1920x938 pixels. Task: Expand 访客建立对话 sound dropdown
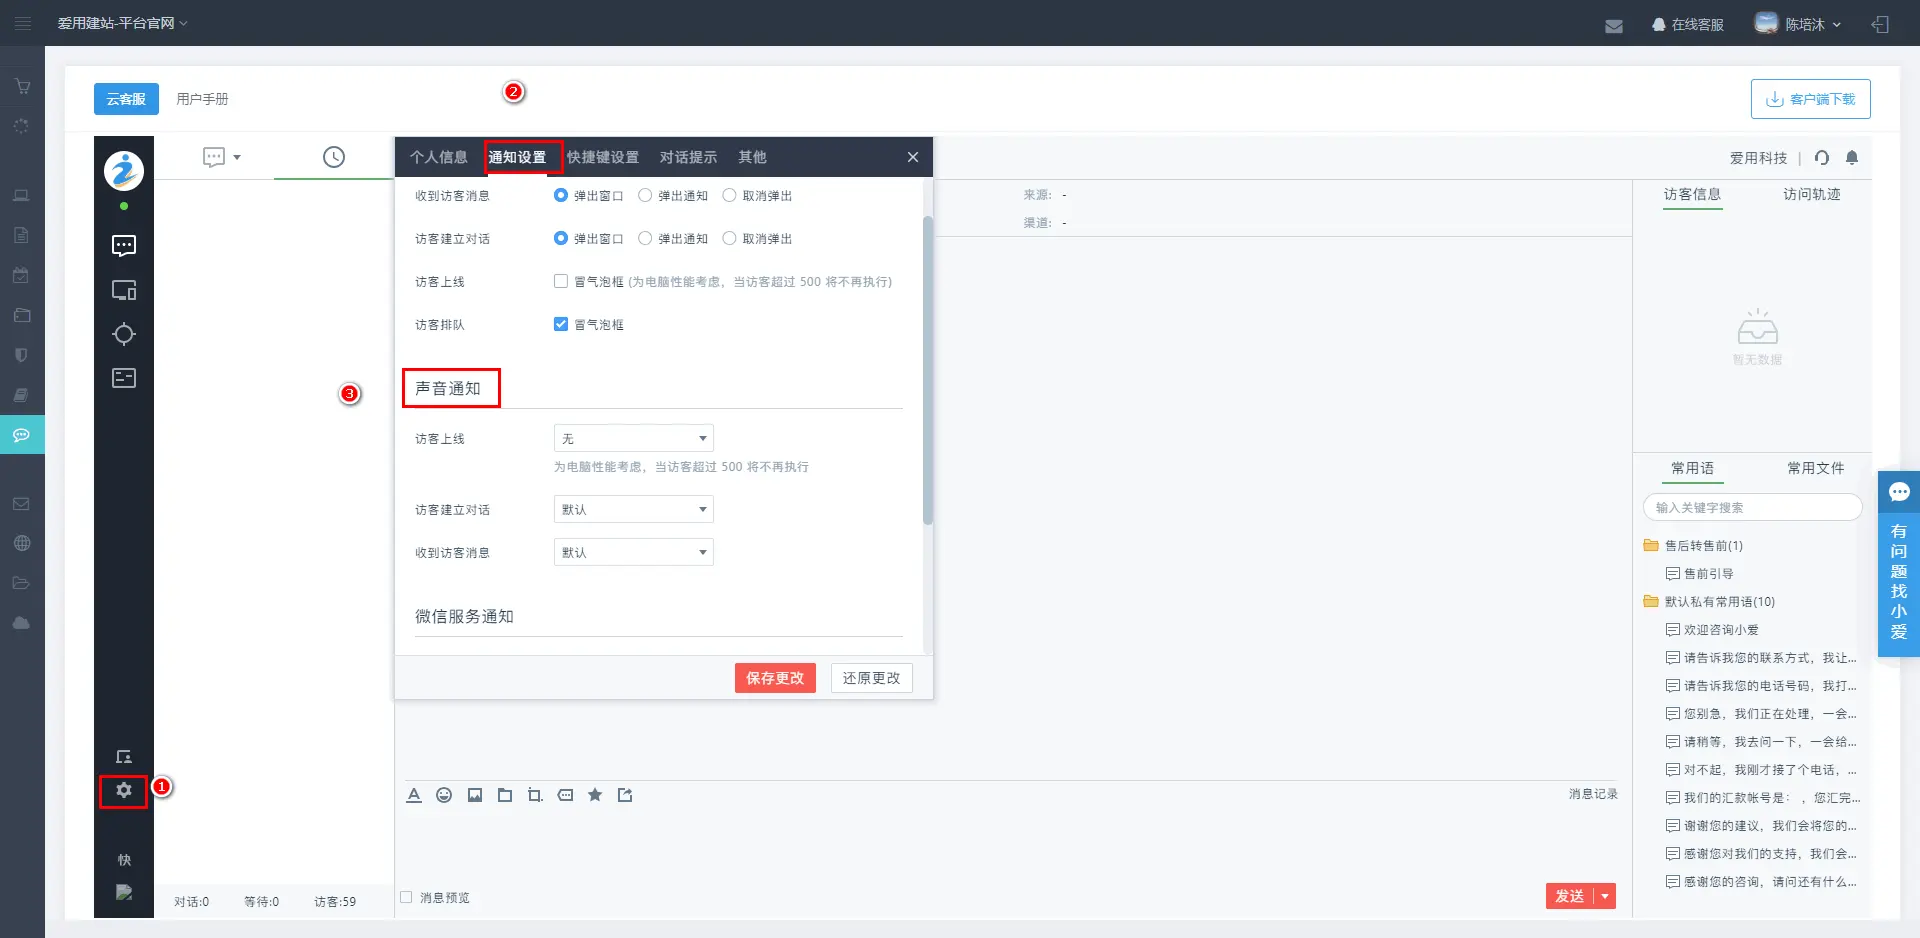[633, 510]
